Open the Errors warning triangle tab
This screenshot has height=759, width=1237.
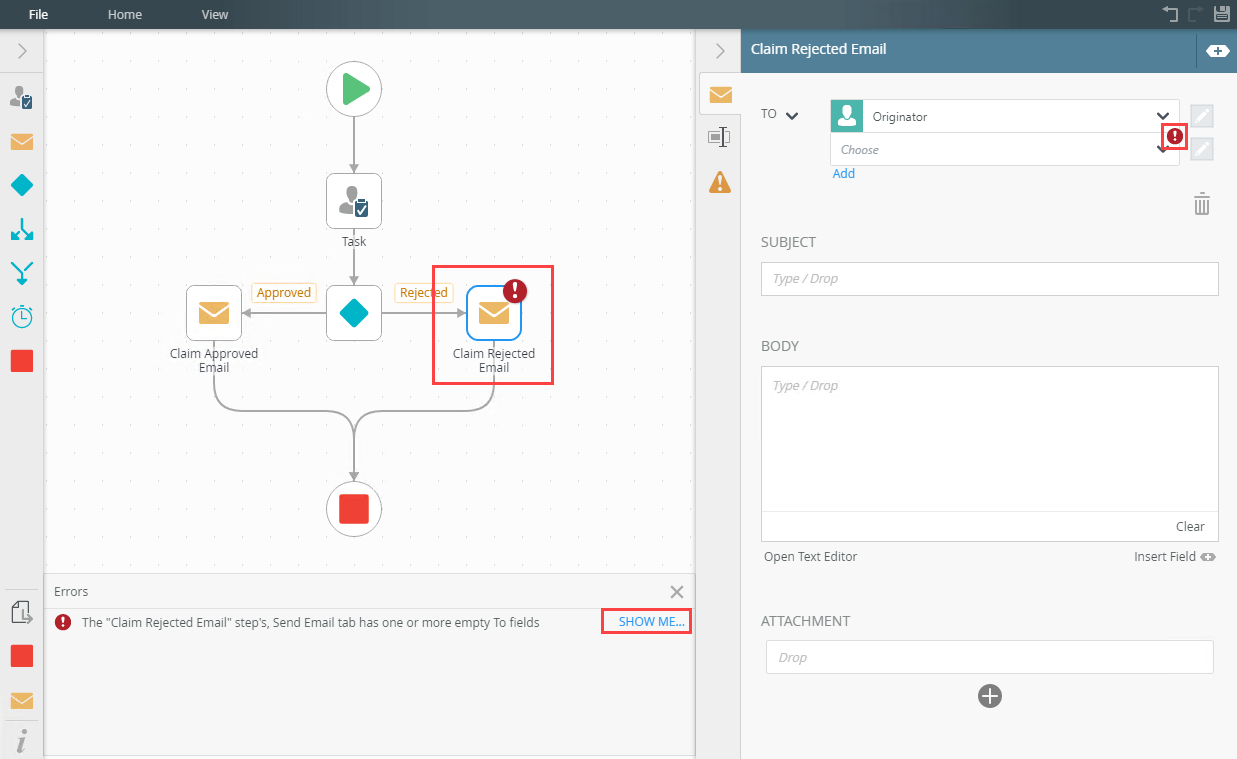(719, 182)
